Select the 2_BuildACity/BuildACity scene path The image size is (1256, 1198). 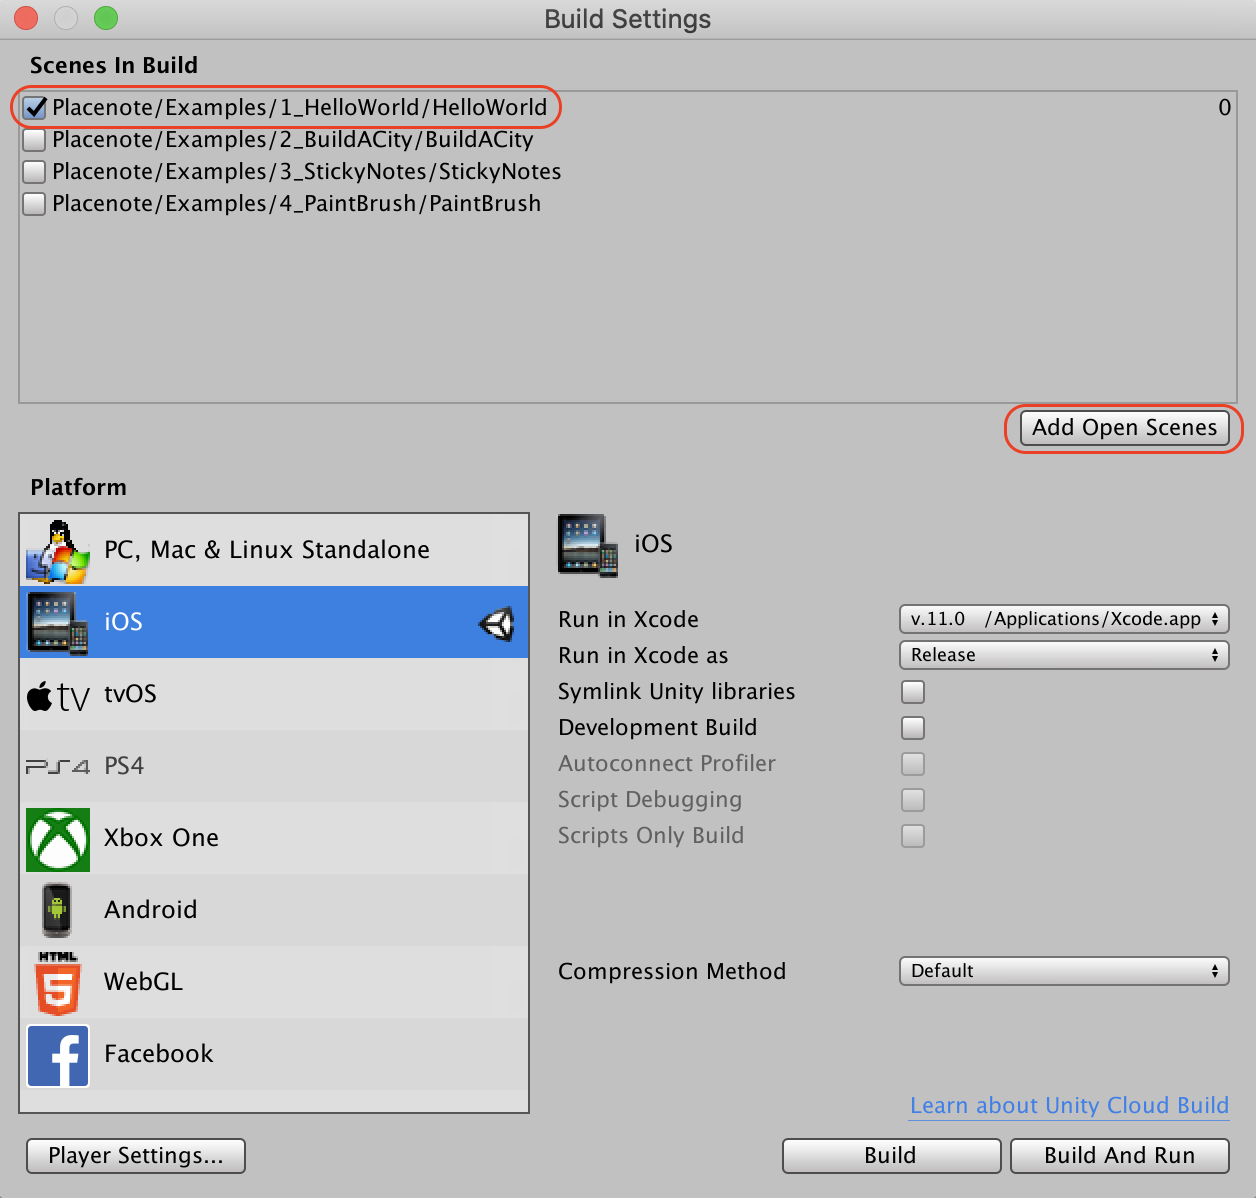point(293,140)
